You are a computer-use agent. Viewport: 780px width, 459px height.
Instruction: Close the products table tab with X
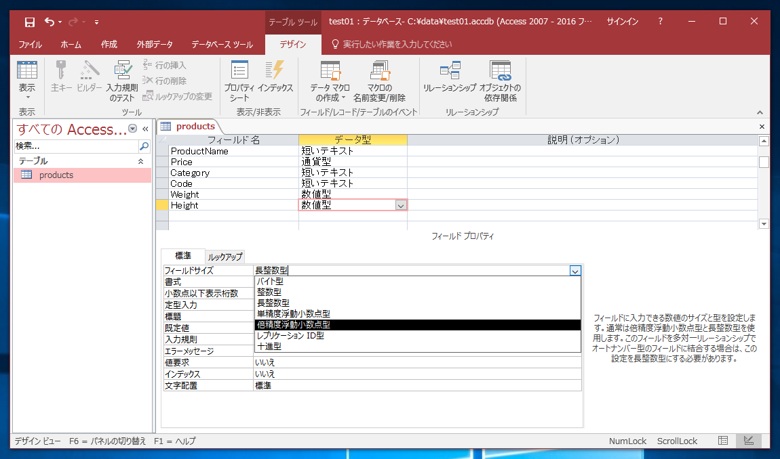pos(762,127)
